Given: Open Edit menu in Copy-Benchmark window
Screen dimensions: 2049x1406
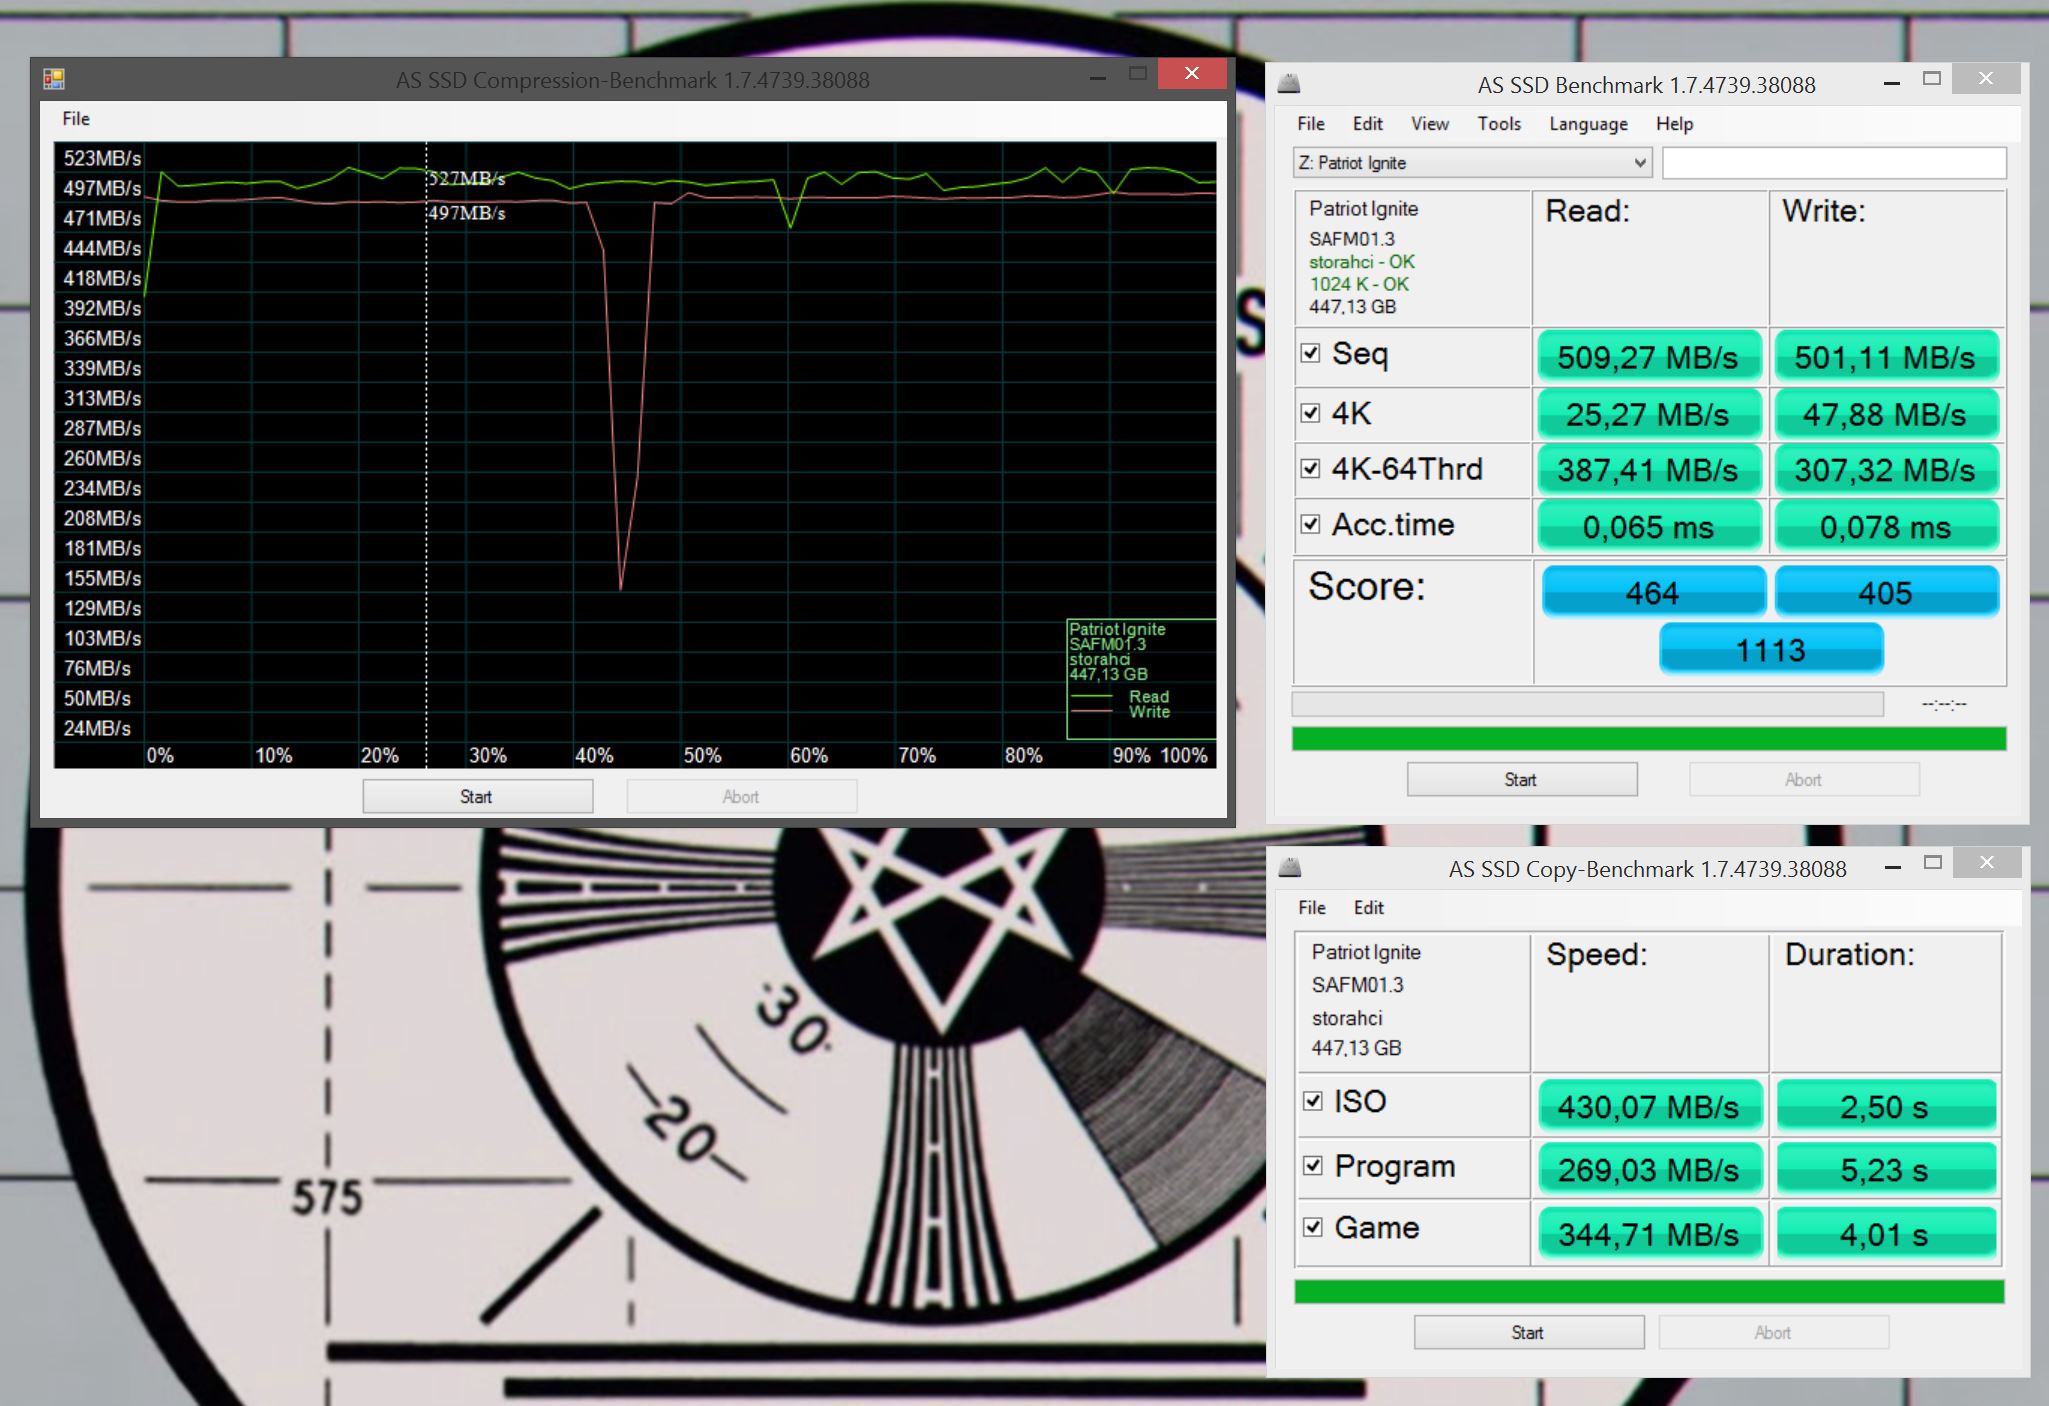Looking at the screenshot, I should point(1369,908).
